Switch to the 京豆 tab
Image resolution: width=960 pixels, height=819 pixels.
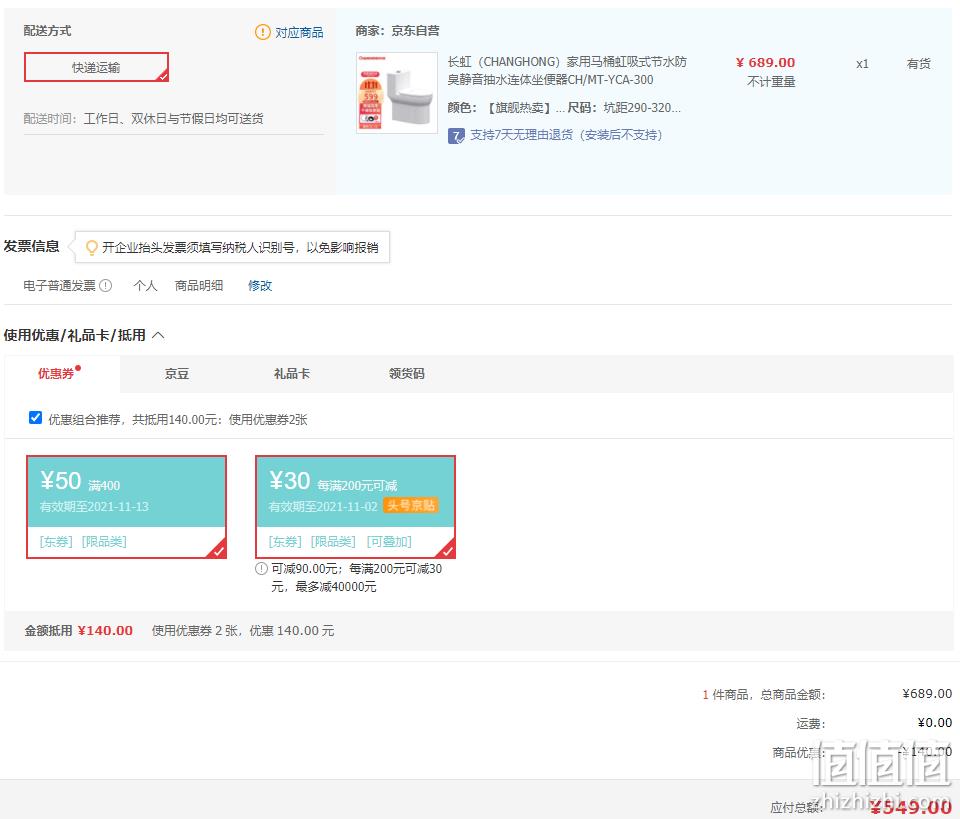(x=176, y=373)
